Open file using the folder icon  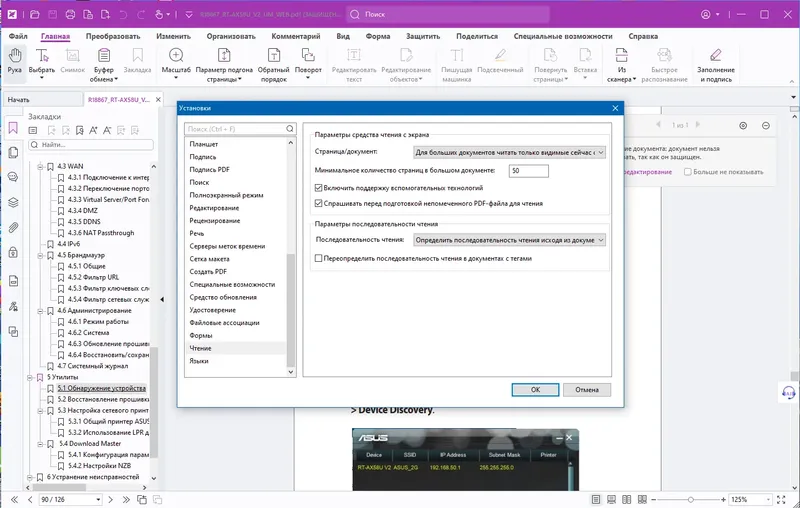coord(35,14)
